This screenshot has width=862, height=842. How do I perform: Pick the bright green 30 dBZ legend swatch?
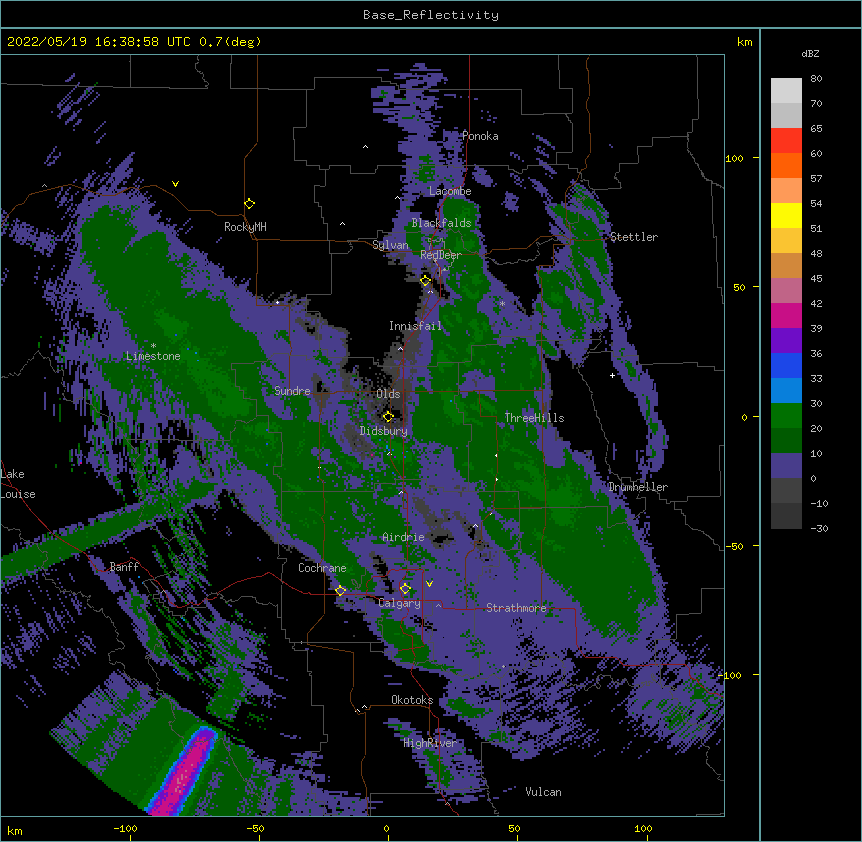coord(786,415)
